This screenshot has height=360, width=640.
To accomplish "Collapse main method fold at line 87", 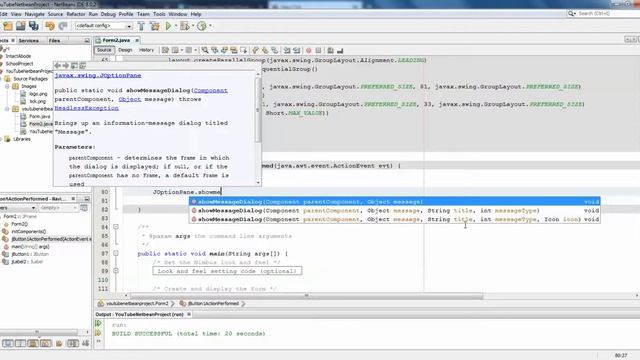I will (116, 253).
